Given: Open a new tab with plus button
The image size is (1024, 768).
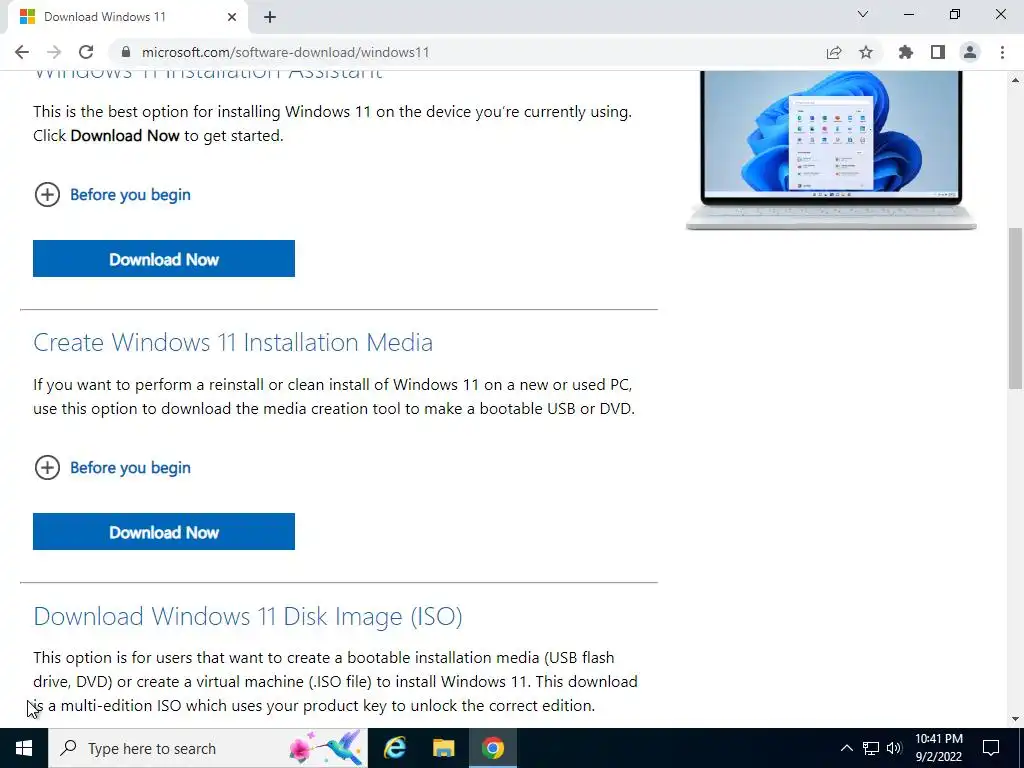Looking at the screenshot, I should tap(270, 17).
